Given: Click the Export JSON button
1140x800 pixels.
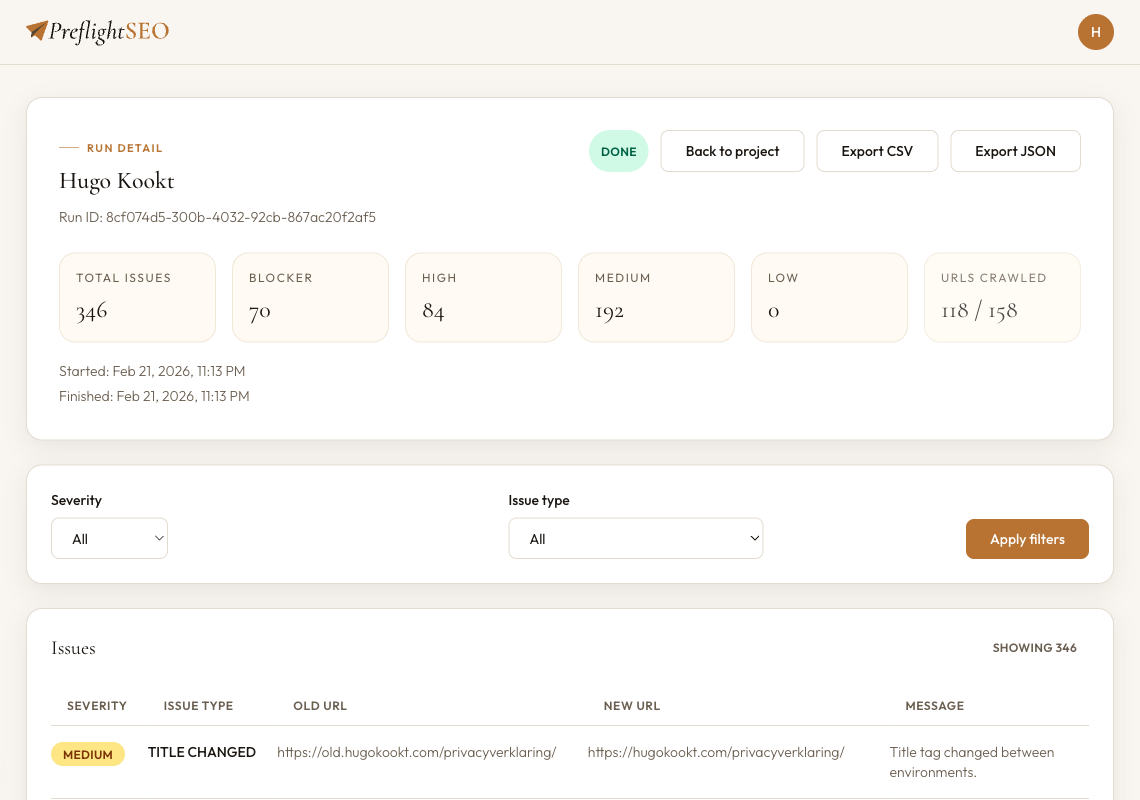Looking at the screenshot, I should [1015, 151].
